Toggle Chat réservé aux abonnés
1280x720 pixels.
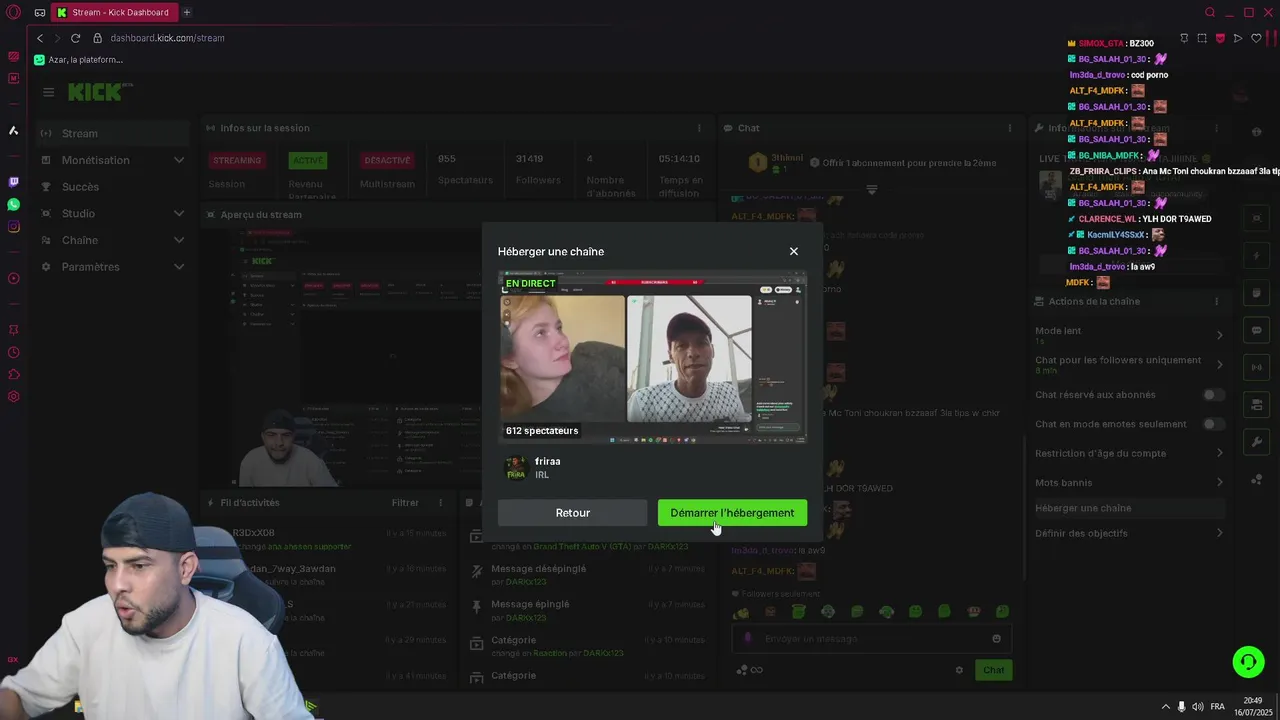point(1213,395)
